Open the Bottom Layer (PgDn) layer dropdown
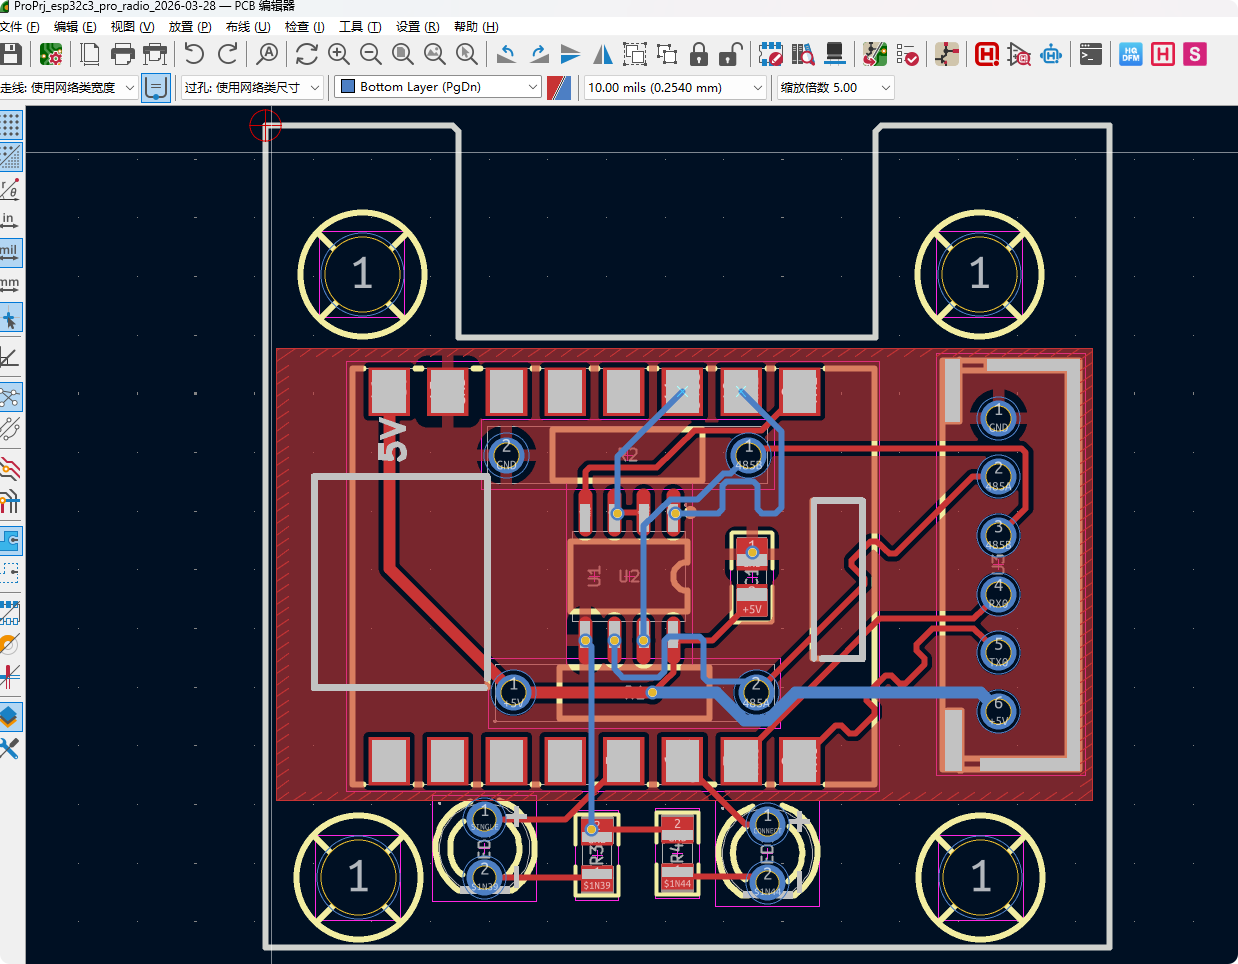This screenshot has width=1238, height=964. pos(438,88)
